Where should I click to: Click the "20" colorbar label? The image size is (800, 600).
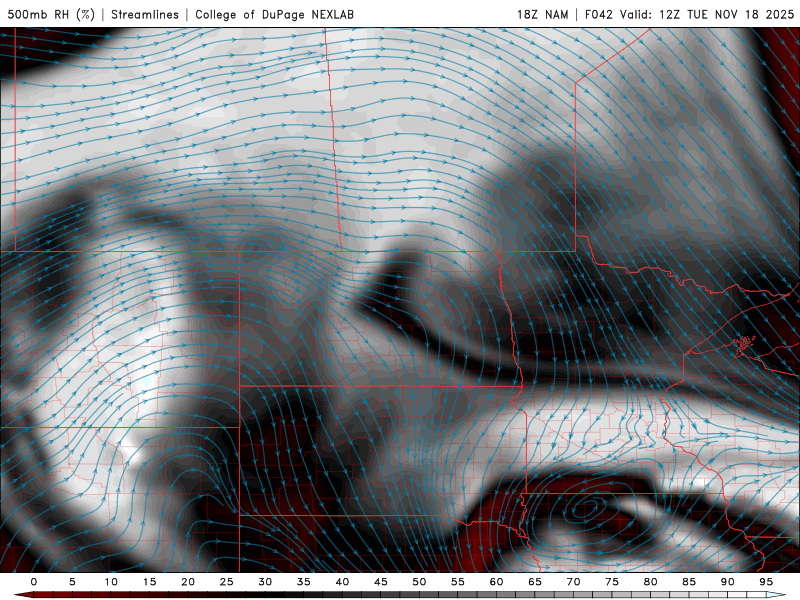(x=188, y=582)
